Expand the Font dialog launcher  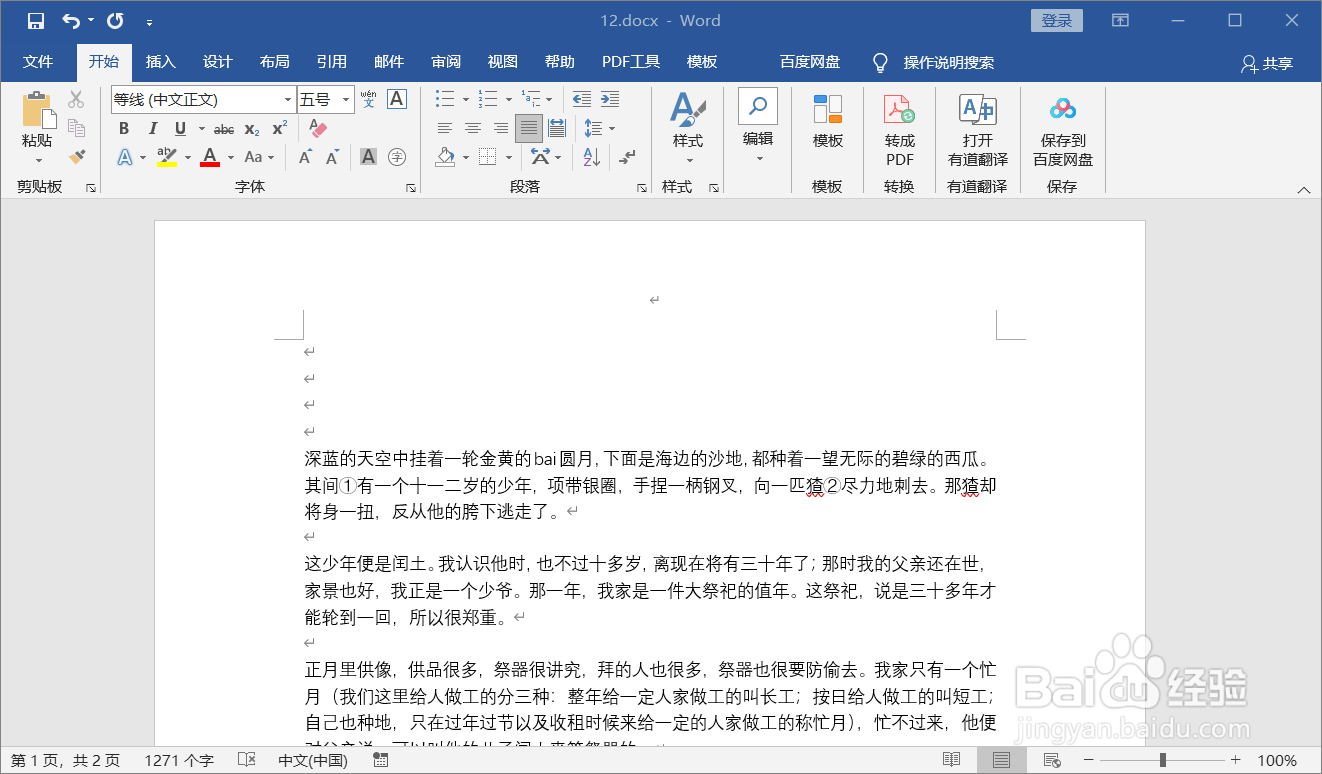[410, 188]
